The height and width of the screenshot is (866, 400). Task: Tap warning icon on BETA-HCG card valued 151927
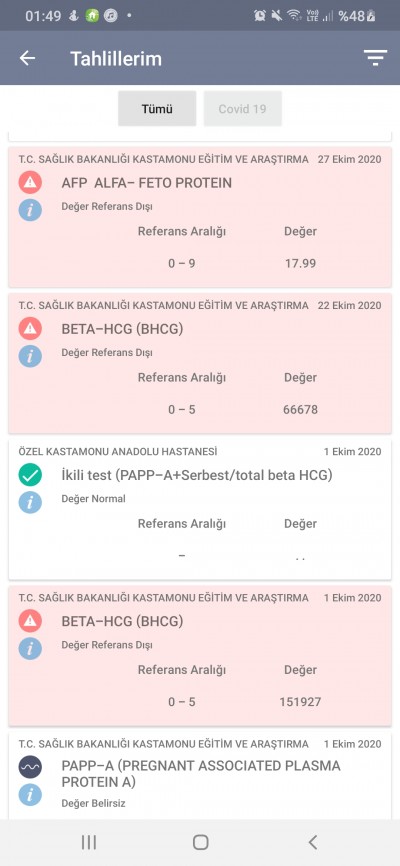[30, 621]
